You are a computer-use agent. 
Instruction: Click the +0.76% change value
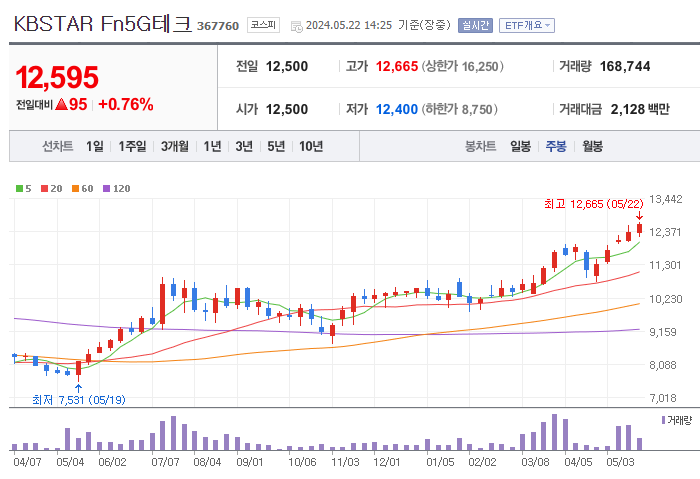click(x=126, y=104)
